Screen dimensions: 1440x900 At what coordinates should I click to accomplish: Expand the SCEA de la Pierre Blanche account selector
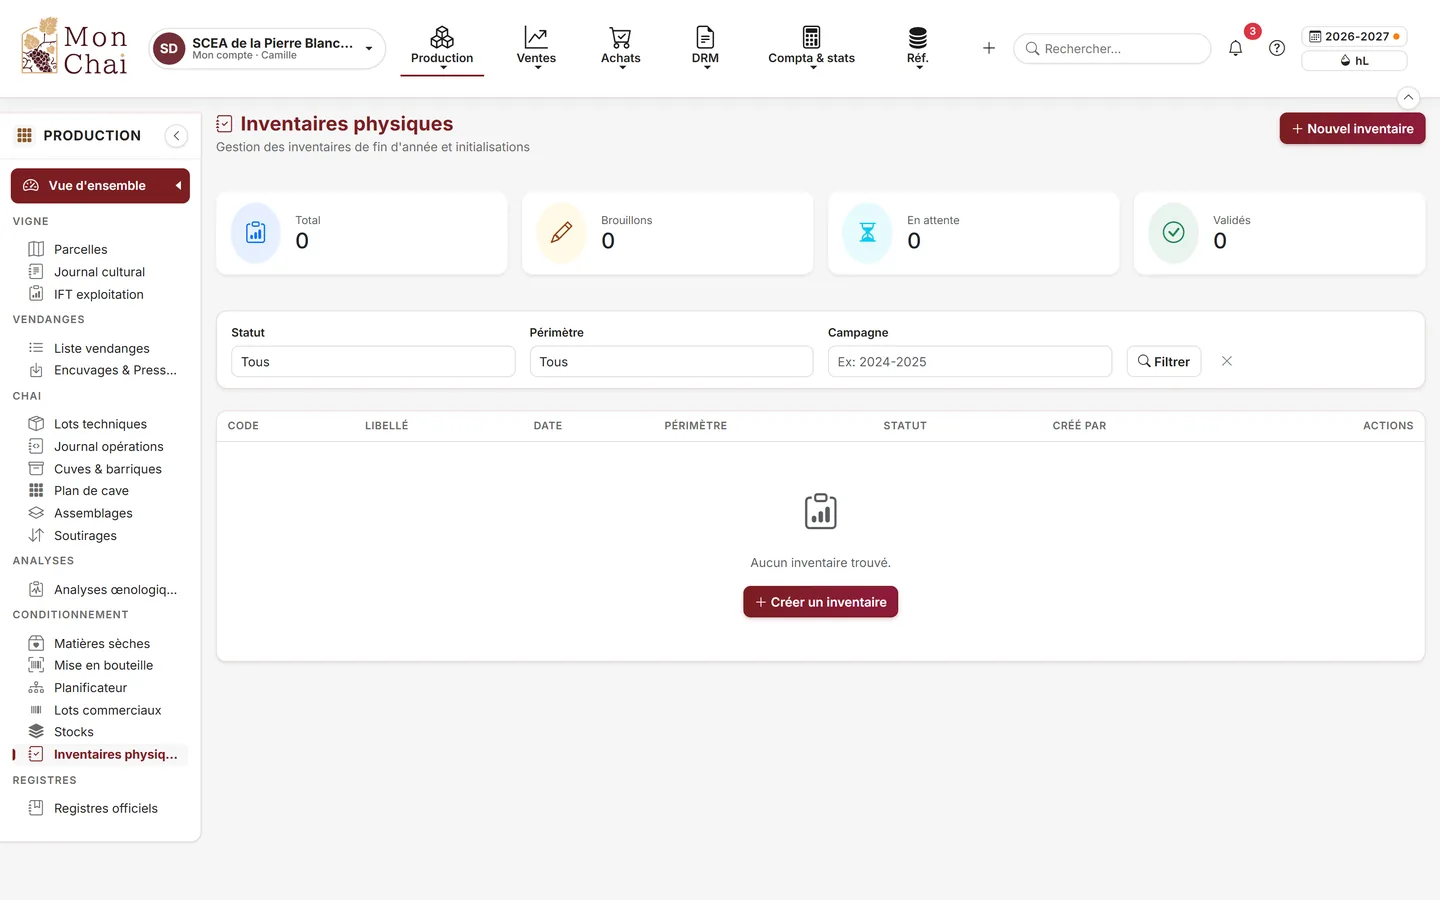pos(268,48)
